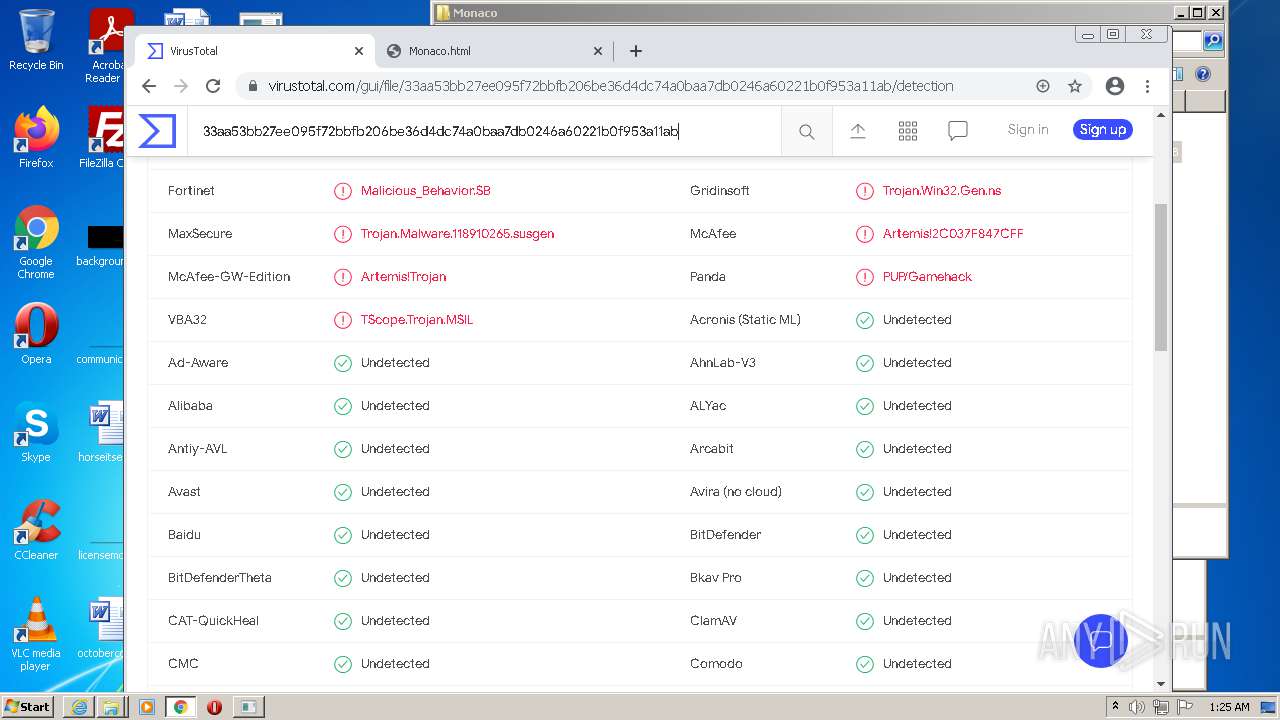The height and width of the screenshot is (720, 1280).
Task: Click the ClamAV vendor name
Action: (713, 621)
